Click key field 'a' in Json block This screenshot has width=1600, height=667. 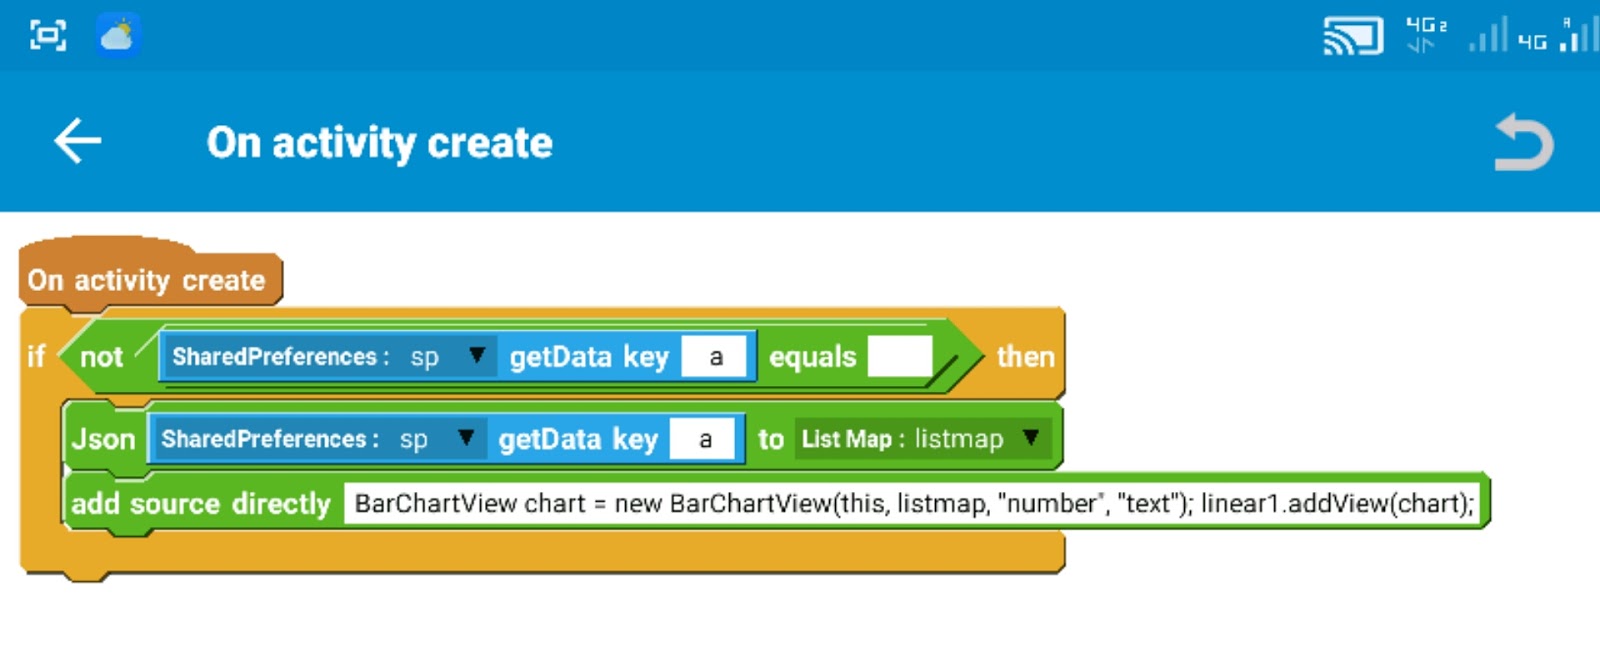point(705,439)
